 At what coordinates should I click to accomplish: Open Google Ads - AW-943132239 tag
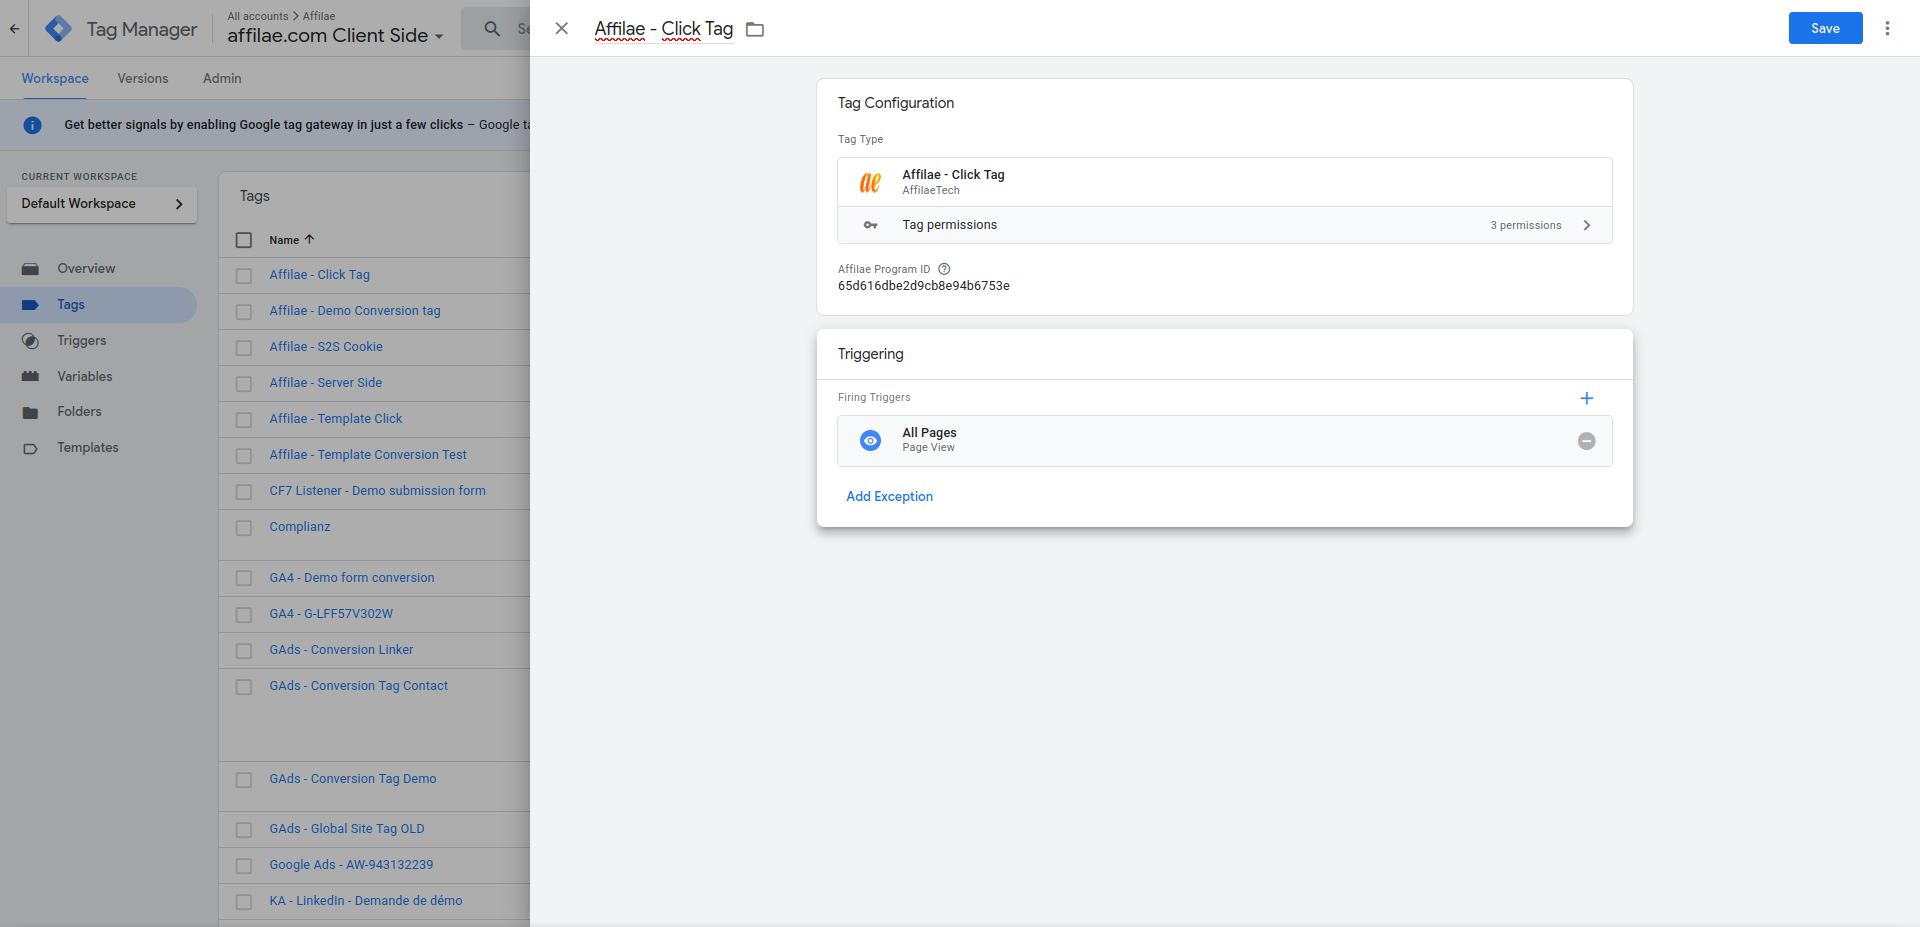[351, 865]
